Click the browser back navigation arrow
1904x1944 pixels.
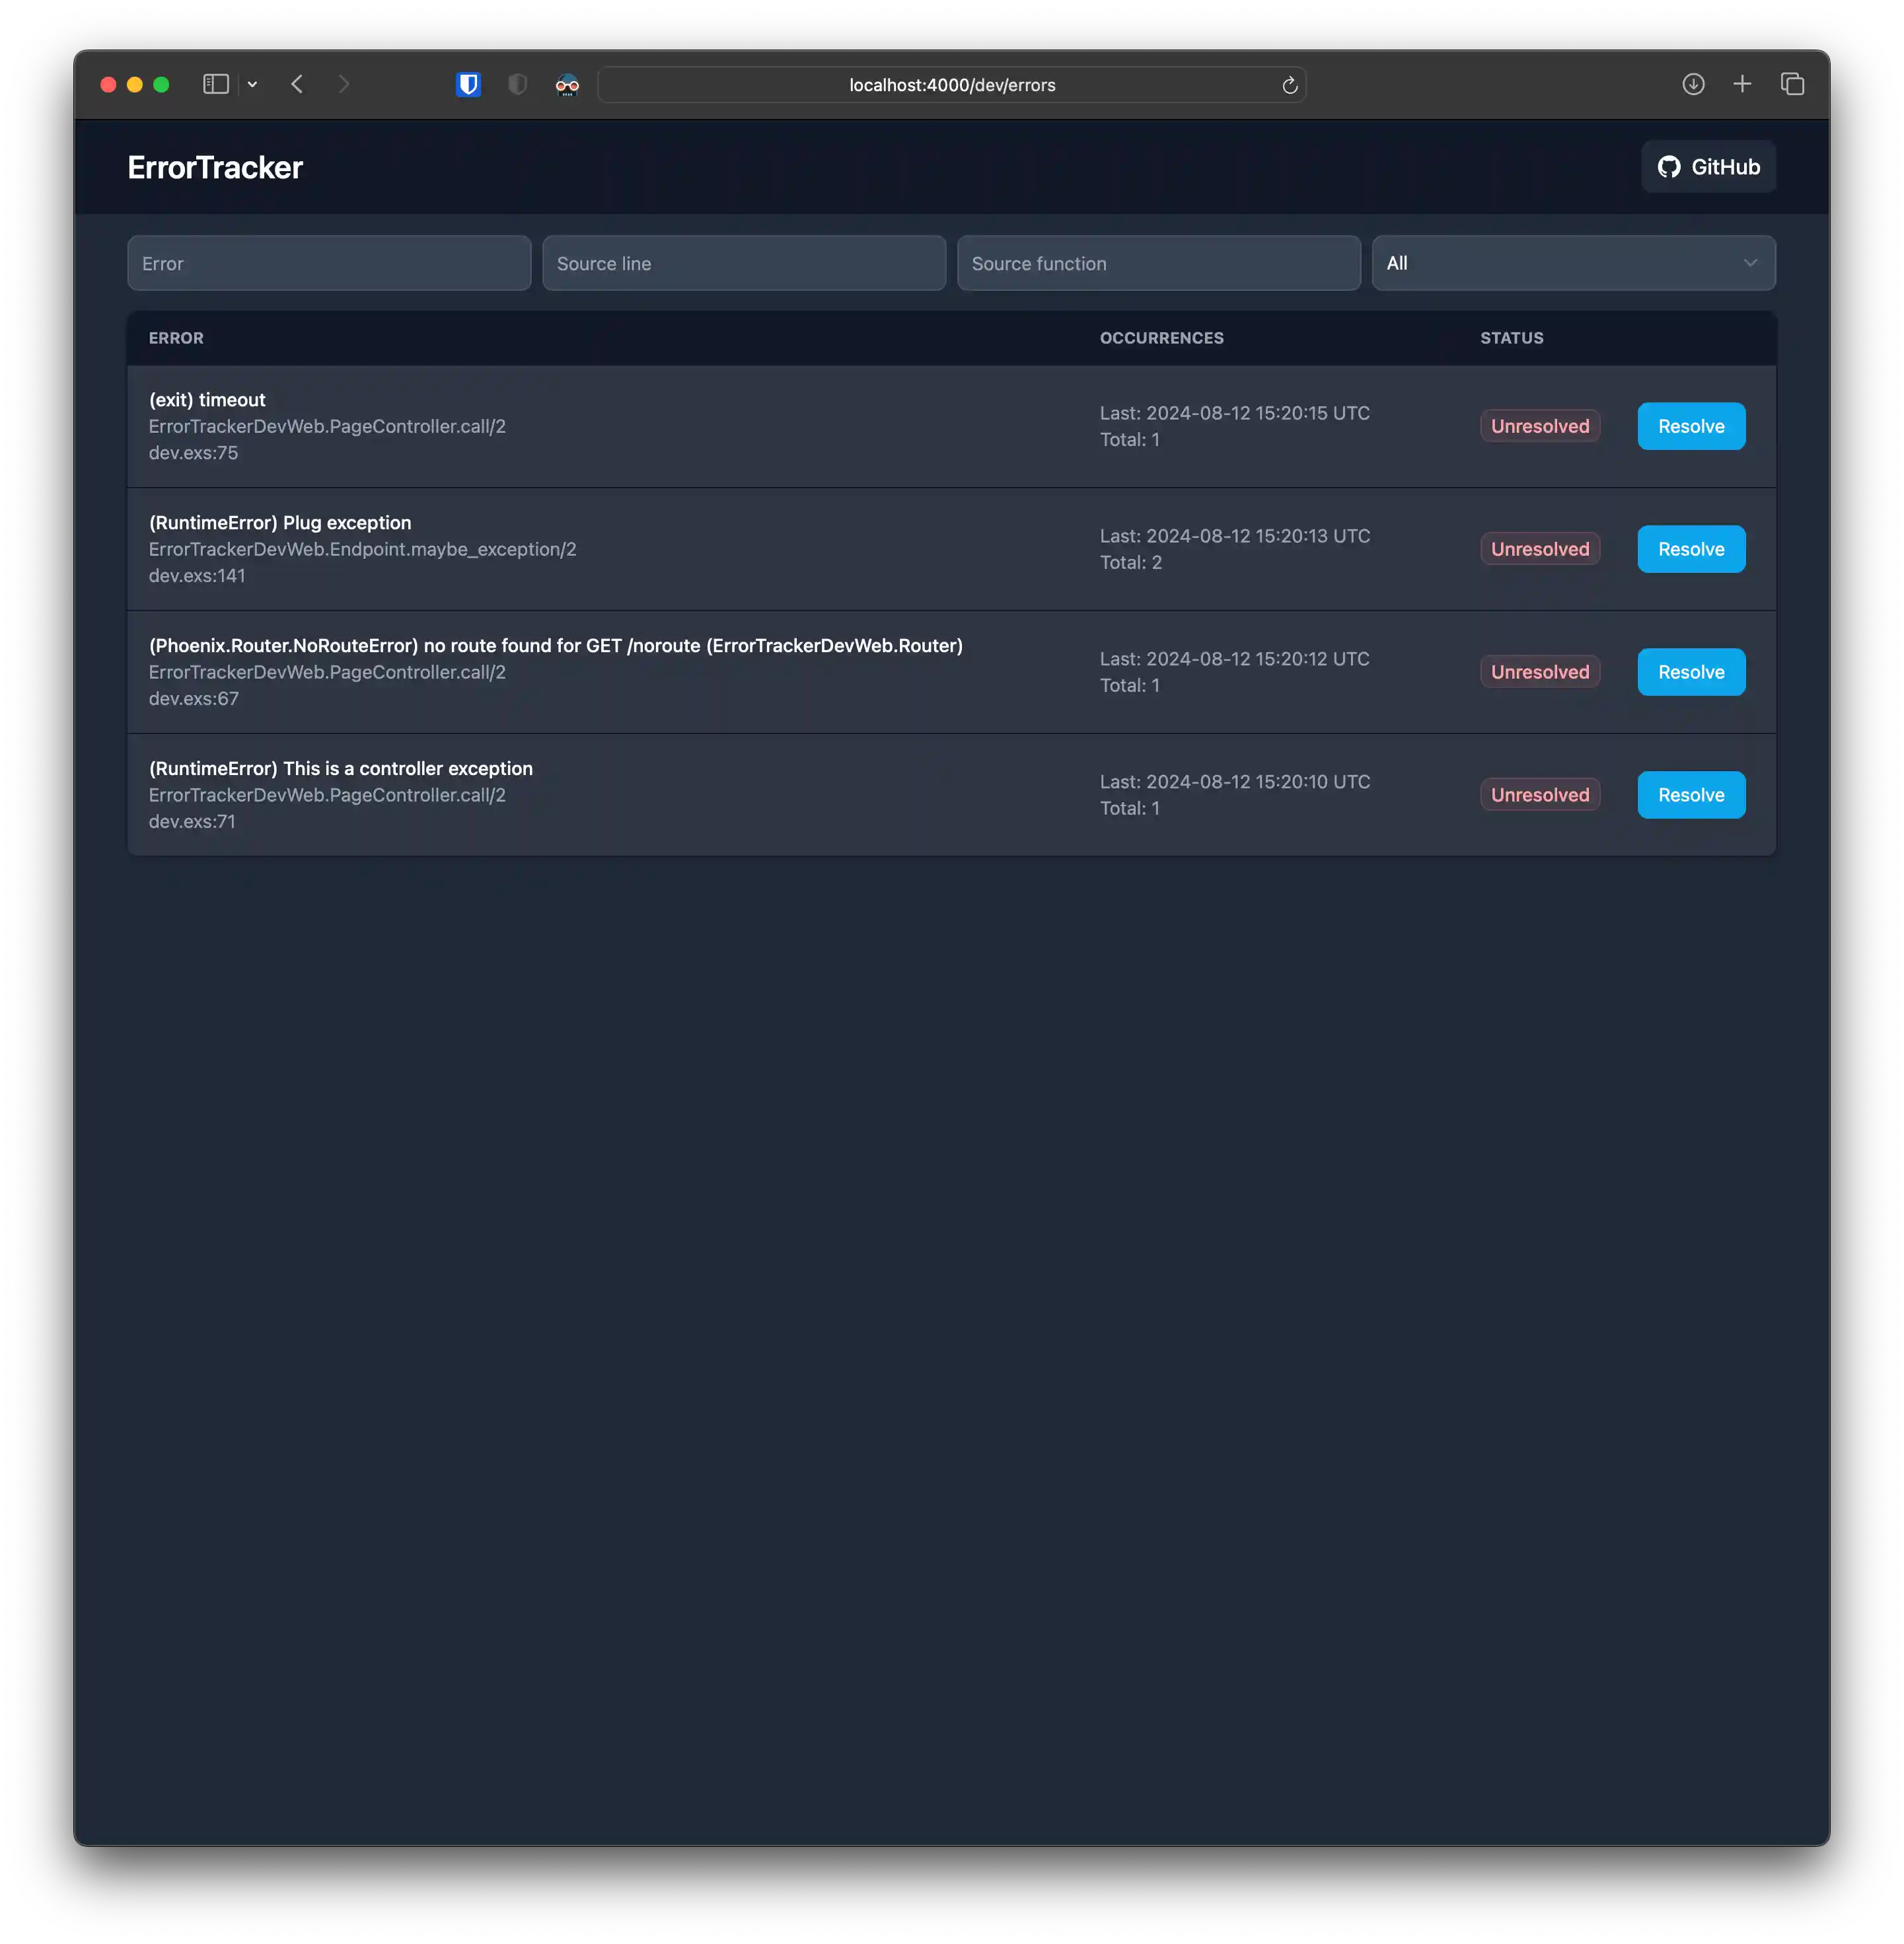(x=297, y=85)
